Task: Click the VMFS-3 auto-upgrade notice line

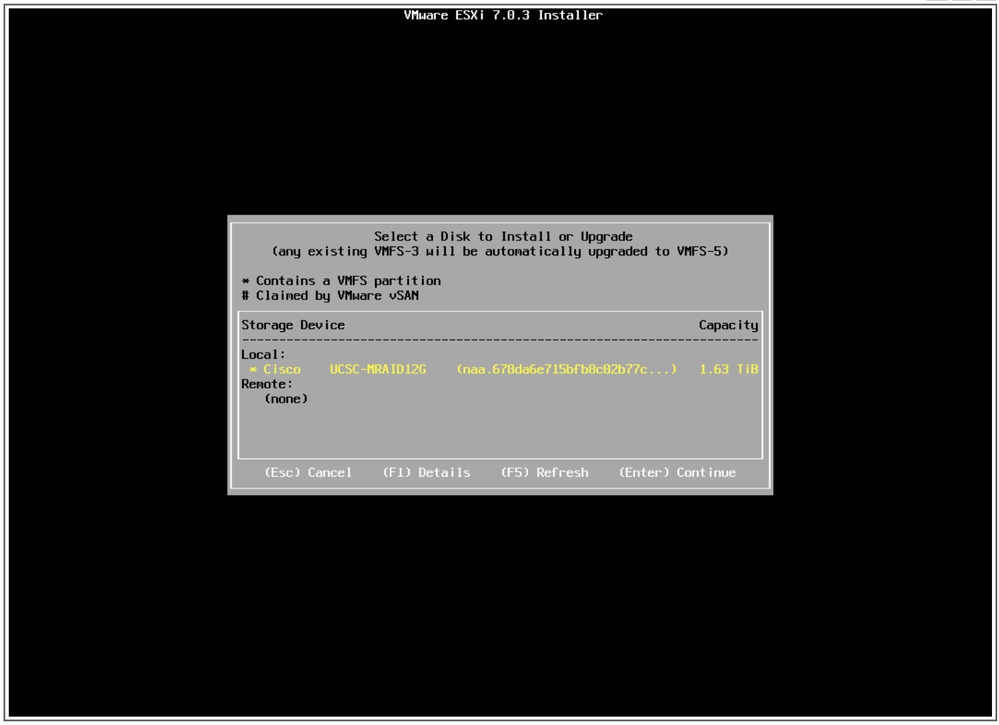Action: coord(500,252)
